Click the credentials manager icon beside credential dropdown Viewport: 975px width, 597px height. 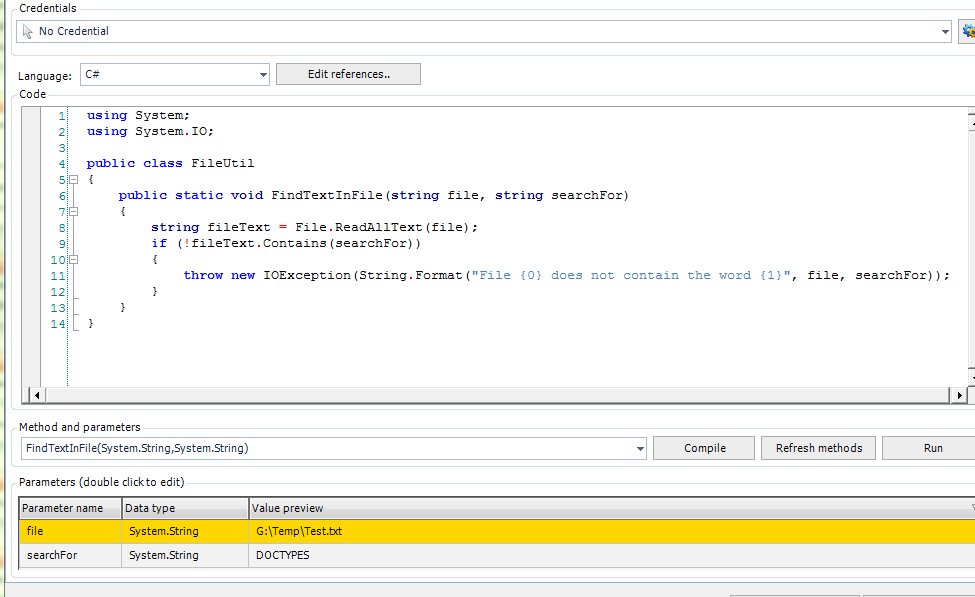click(967, 31)
